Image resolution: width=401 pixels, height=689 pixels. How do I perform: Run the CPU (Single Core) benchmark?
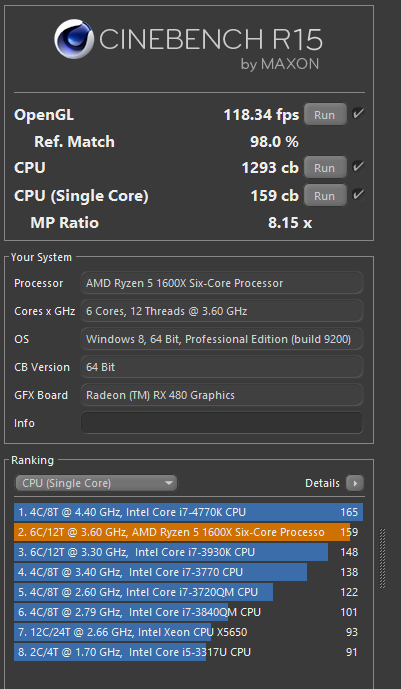pos(325,196)
